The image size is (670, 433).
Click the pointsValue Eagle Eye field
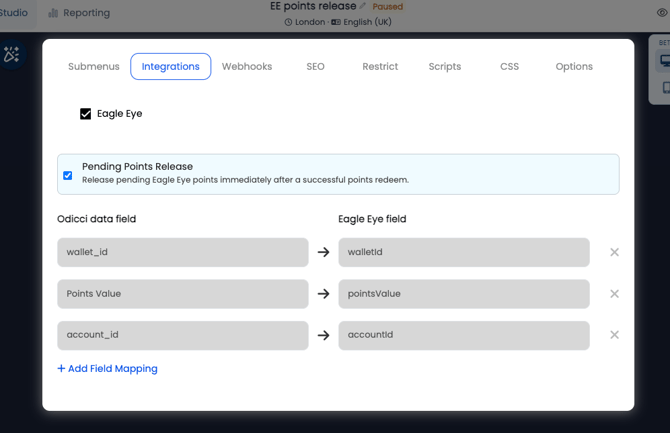[x=464, y=294]
